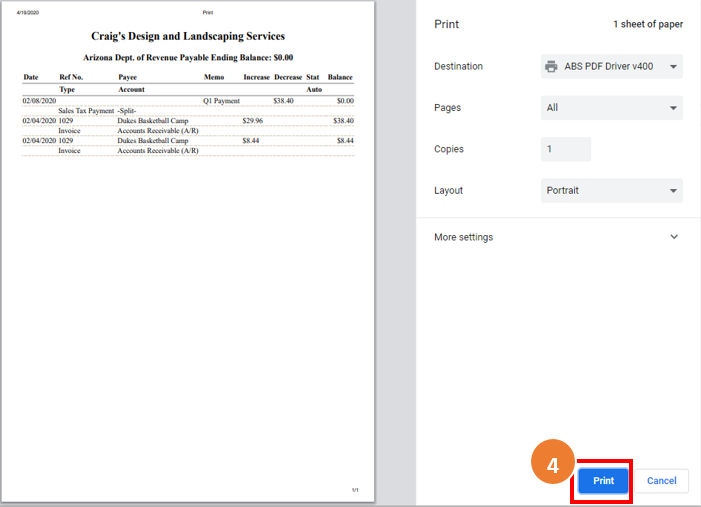Click the blue Print button
The height and width of the screenshot is (507, 701).
click(603, 481)
